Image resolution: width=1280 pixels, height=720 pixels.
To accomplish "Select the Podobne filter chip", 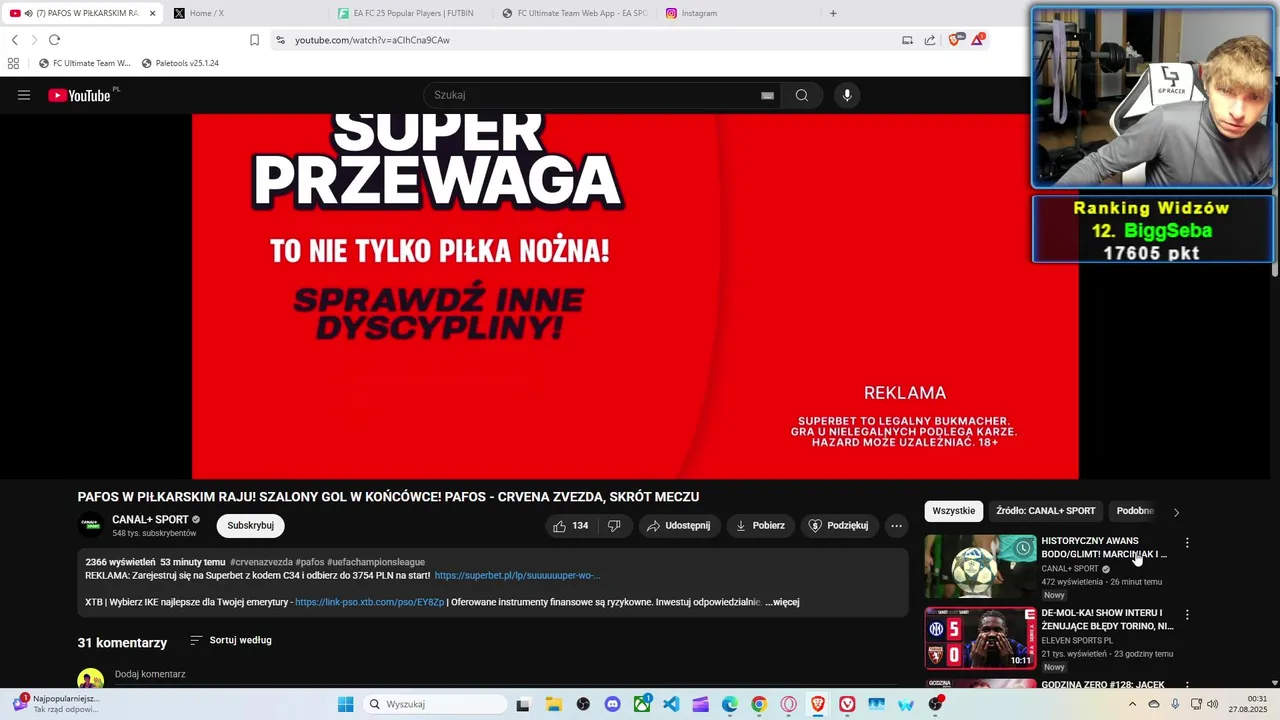I will (1134, 511).
